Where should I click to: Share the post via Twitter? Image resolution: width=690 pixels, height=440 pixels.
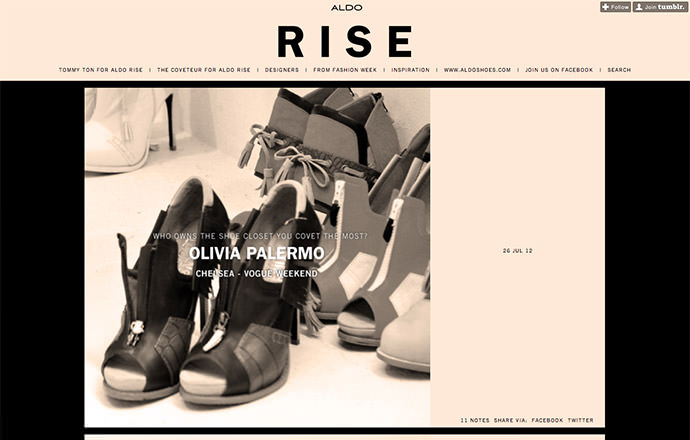[580, 420]
